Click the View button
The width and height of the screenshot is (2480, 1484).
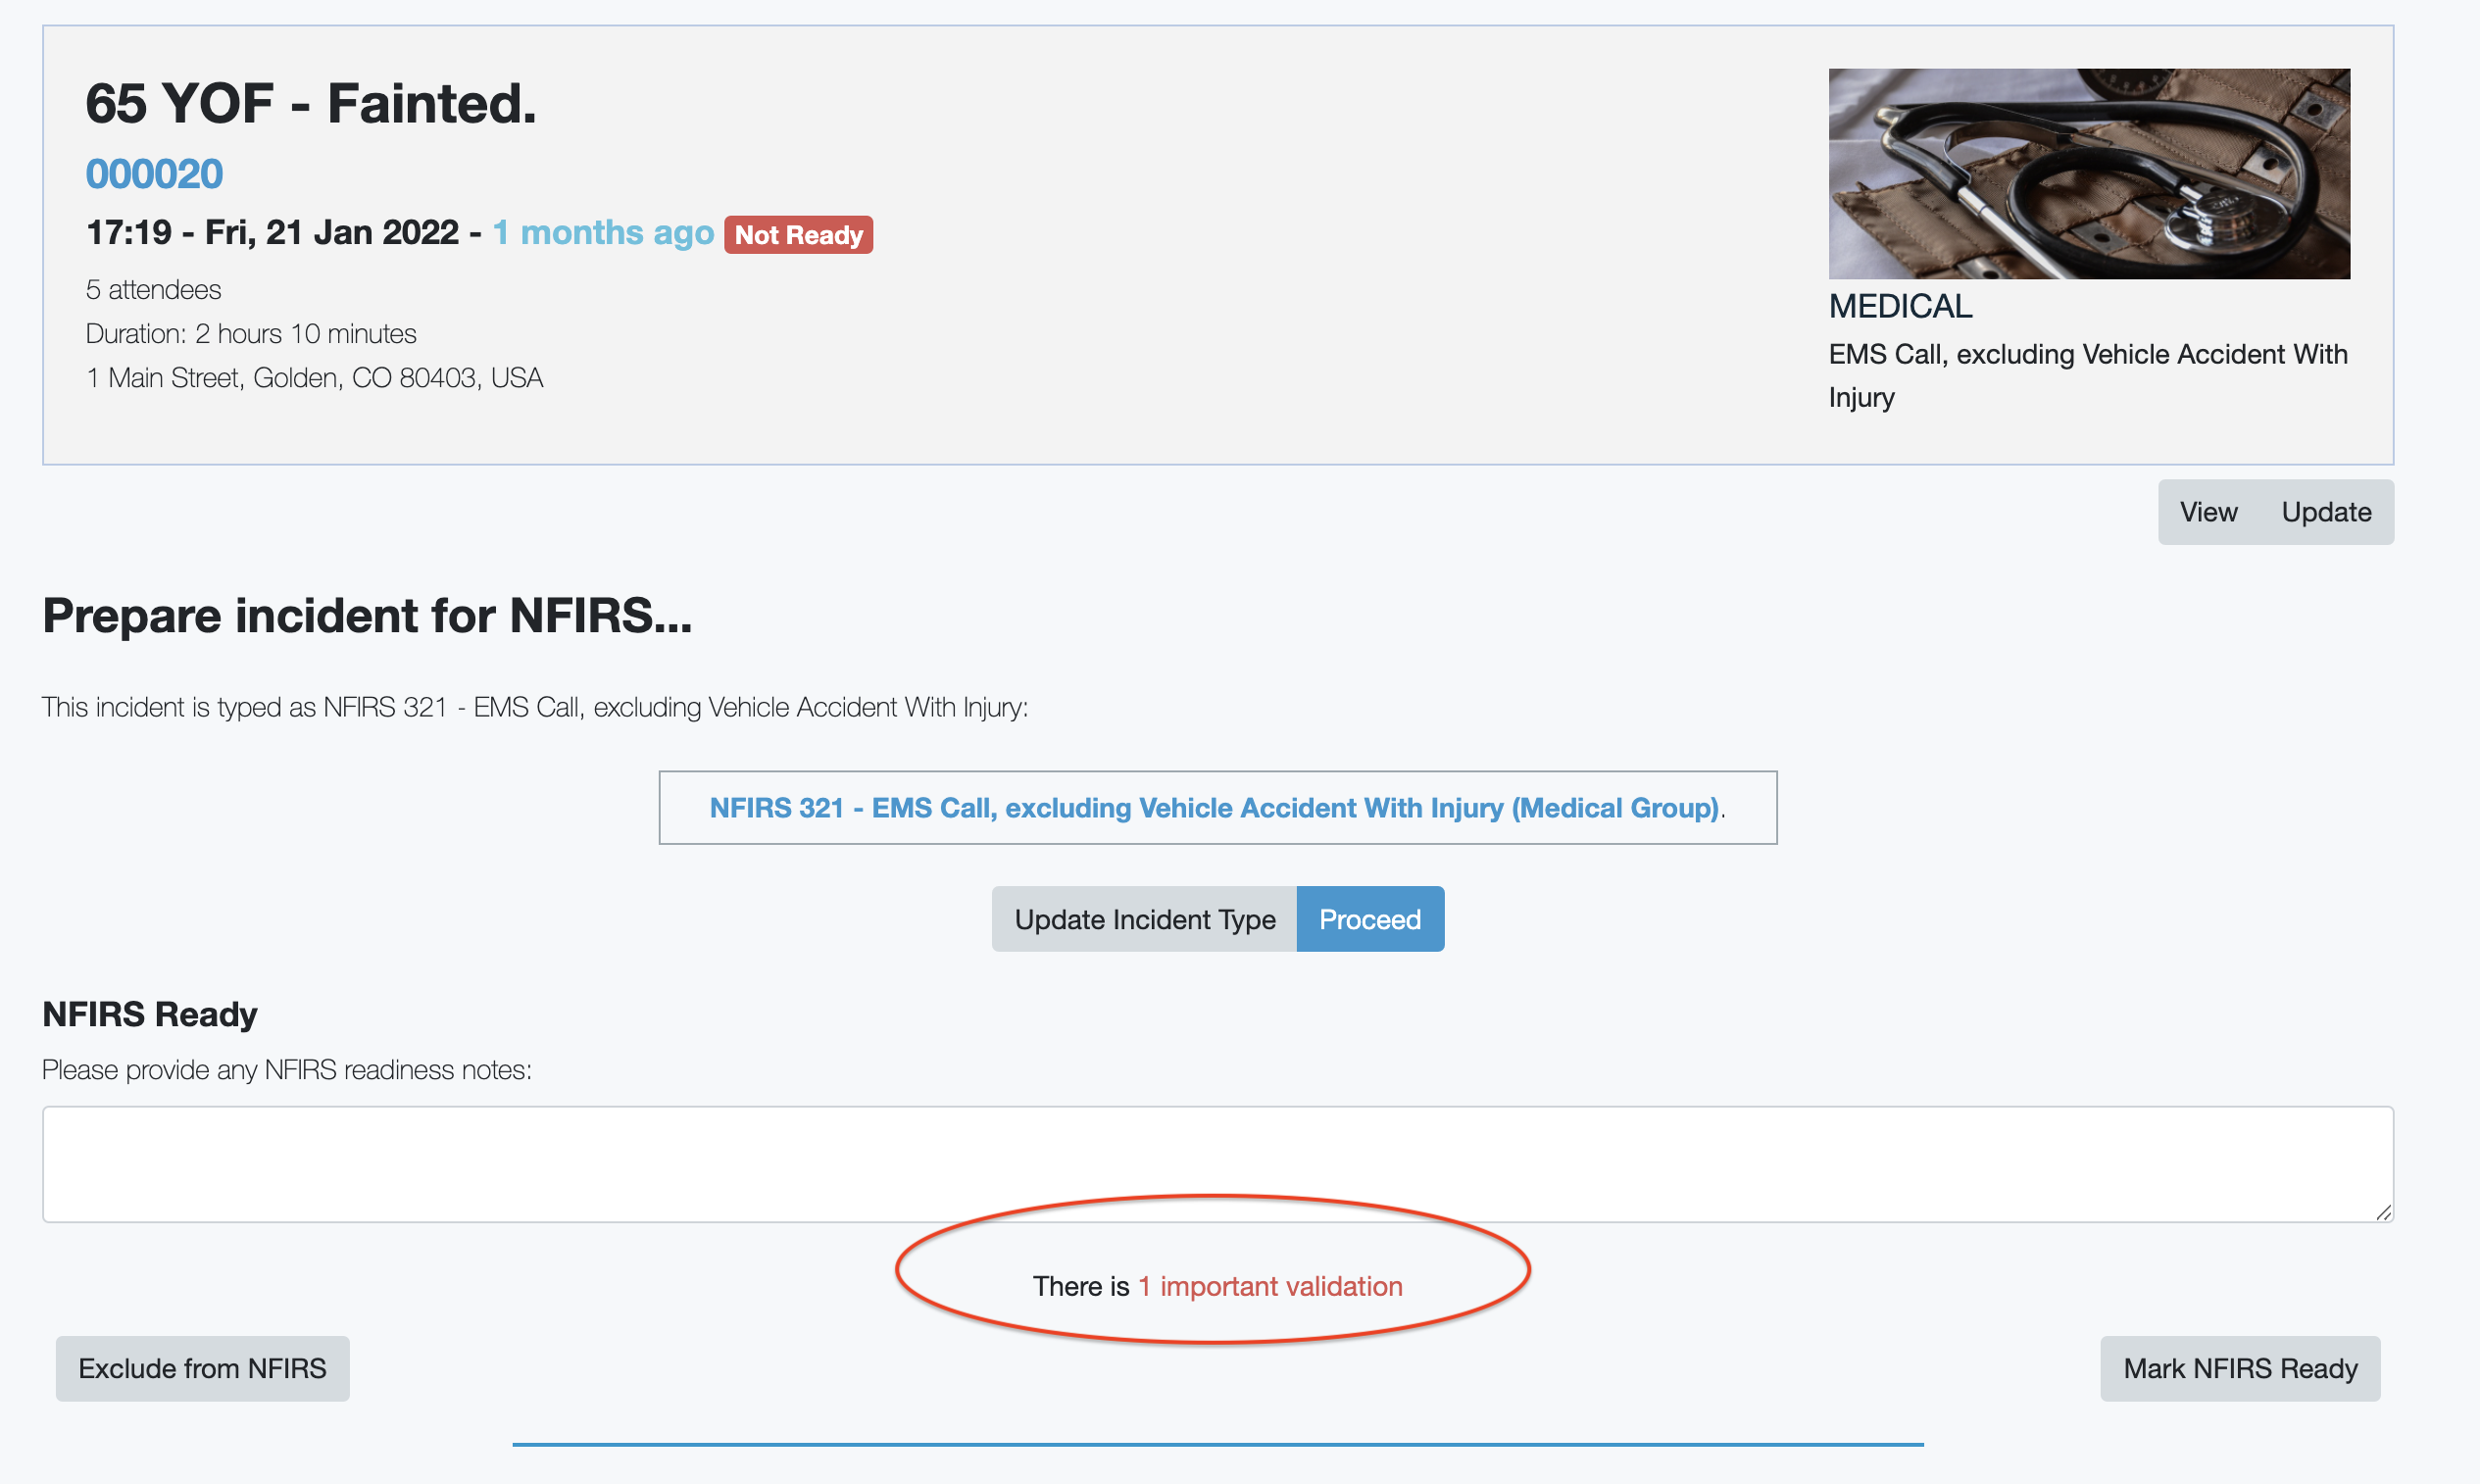2208,512
